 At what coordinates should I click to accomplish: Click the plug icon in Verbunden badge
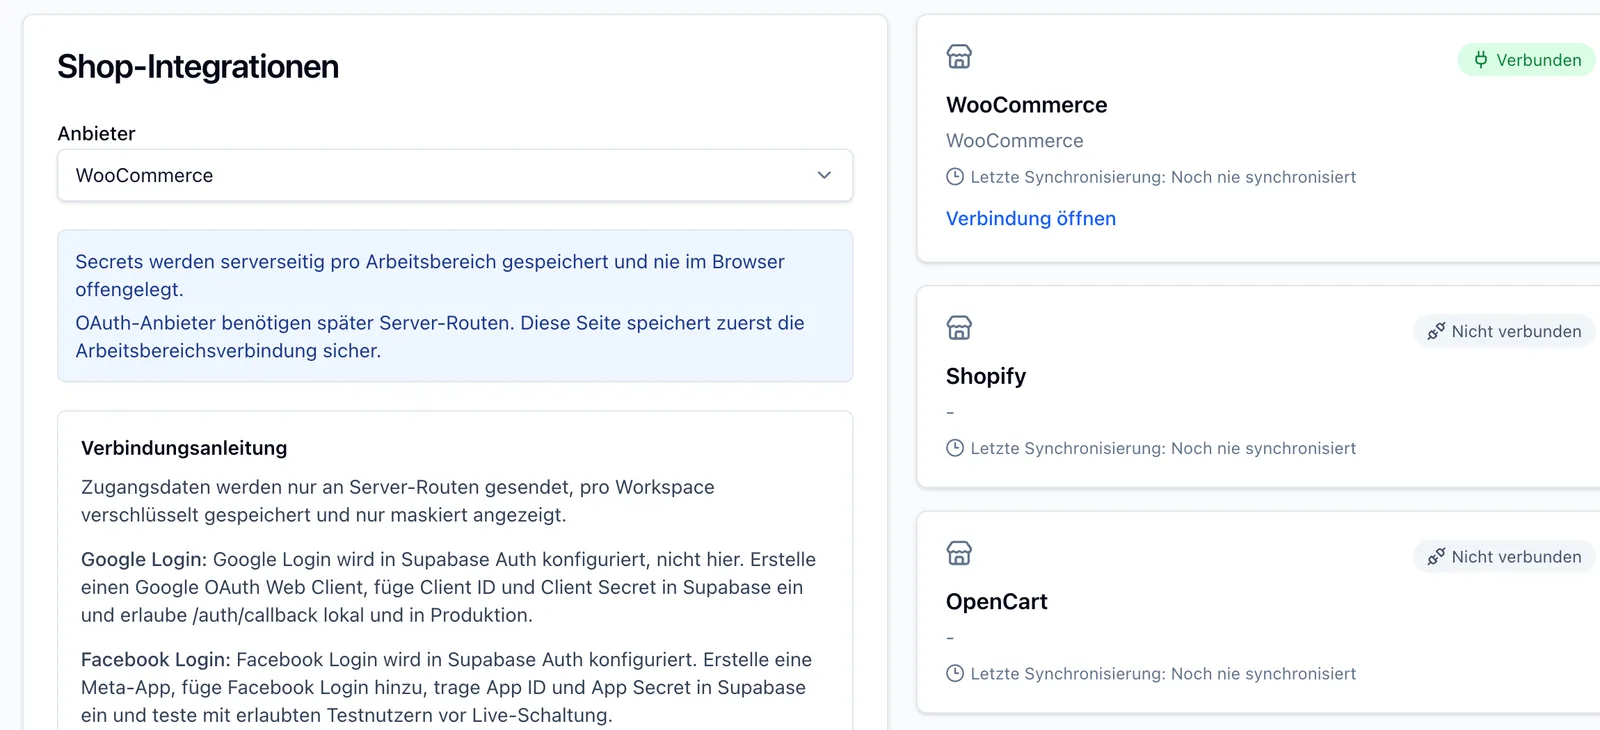click(x=1481, y=60)
